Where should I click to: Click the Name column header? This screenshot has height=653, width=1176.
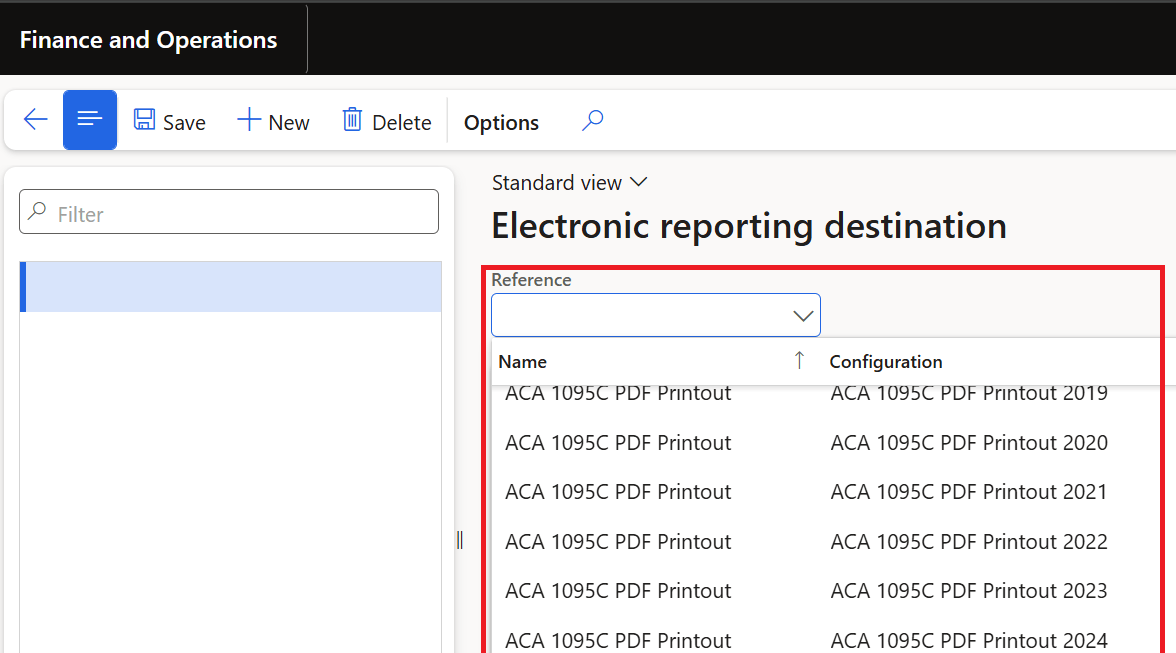(523, 362)
